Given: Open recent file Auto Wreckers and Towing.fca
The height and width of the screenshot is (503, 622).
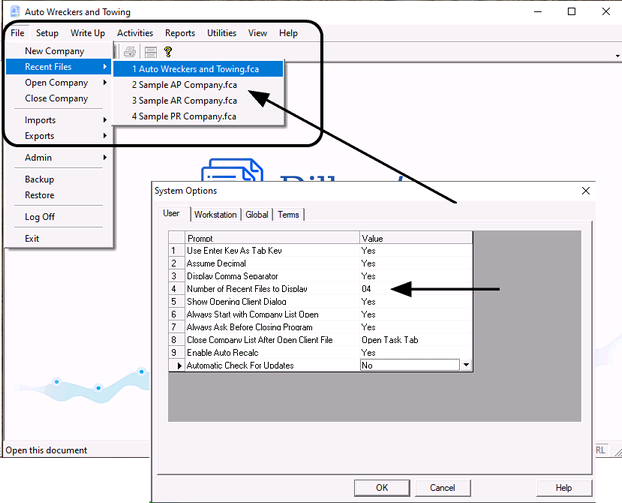Looking at the screenshot, I should tap(198, 69).
